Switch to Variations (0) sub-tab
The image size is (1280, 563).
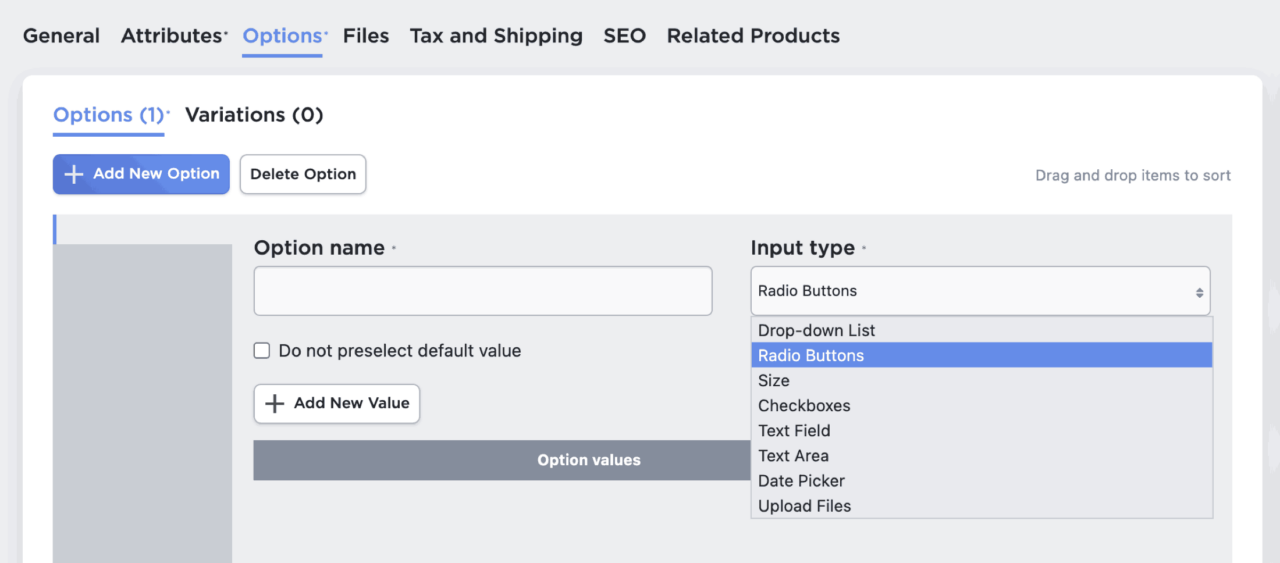[x=254, y=115]
